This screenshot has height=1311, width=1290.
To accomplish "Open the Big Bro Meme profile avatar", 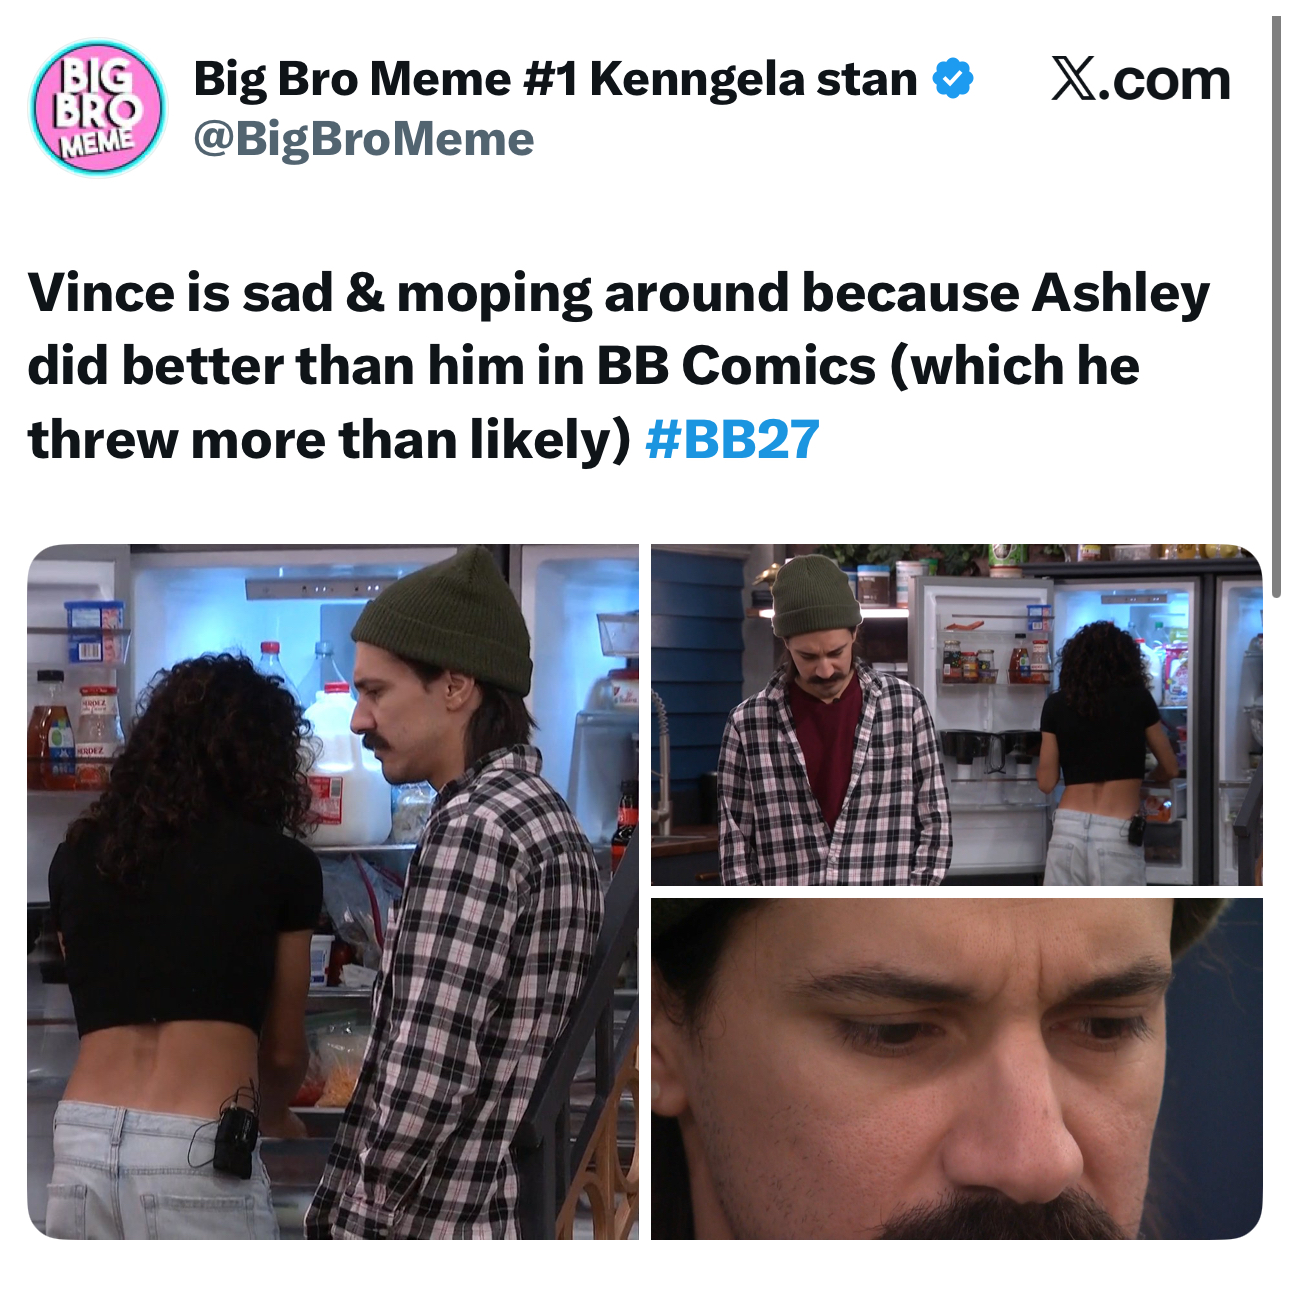I will [x=98, y=108].
